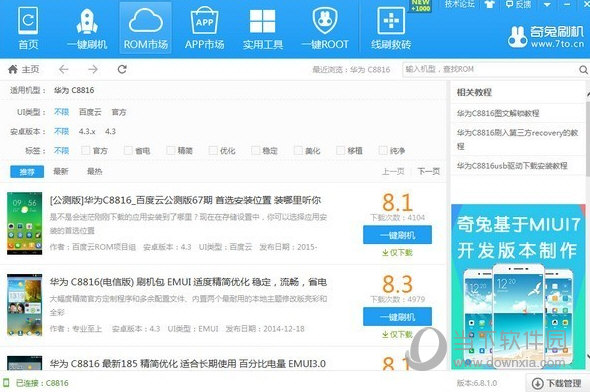Click the search magnifier icon
The height and width of the screenshot is (392, 590).
click(x=583, y=70)
